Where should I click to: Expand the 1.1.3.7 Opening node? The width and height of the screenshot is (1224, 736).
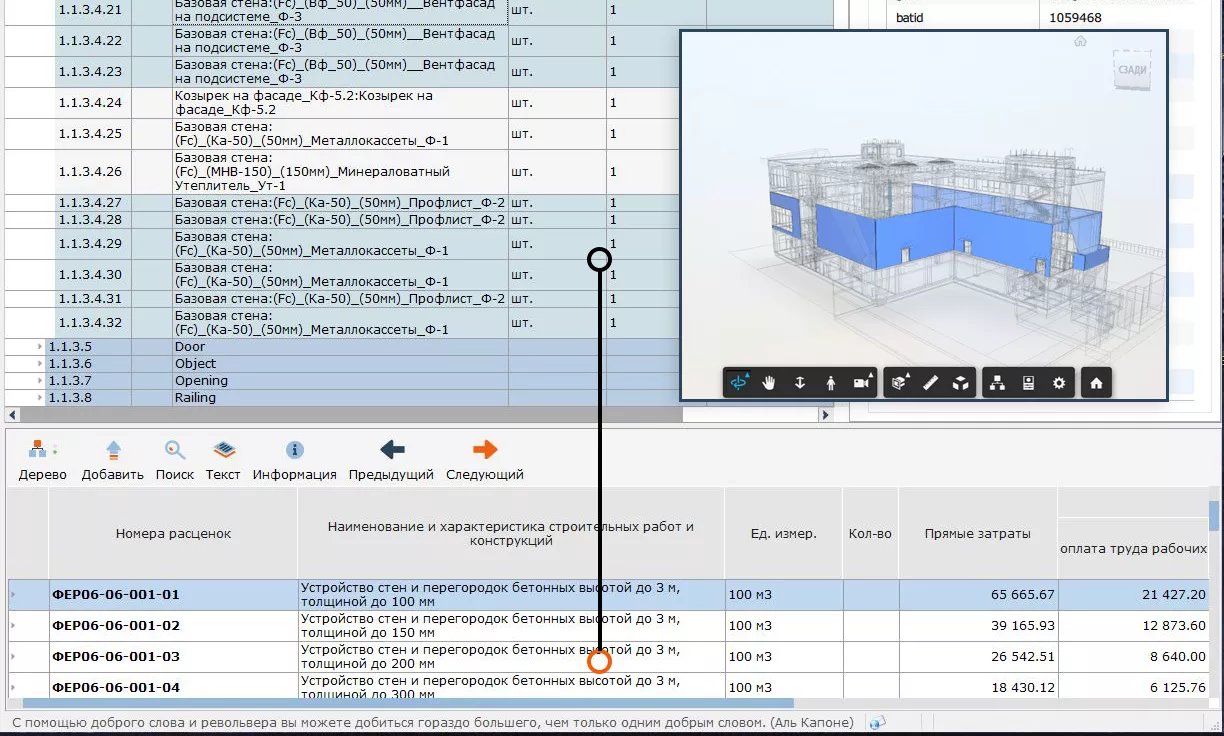(x=40, y=381)
